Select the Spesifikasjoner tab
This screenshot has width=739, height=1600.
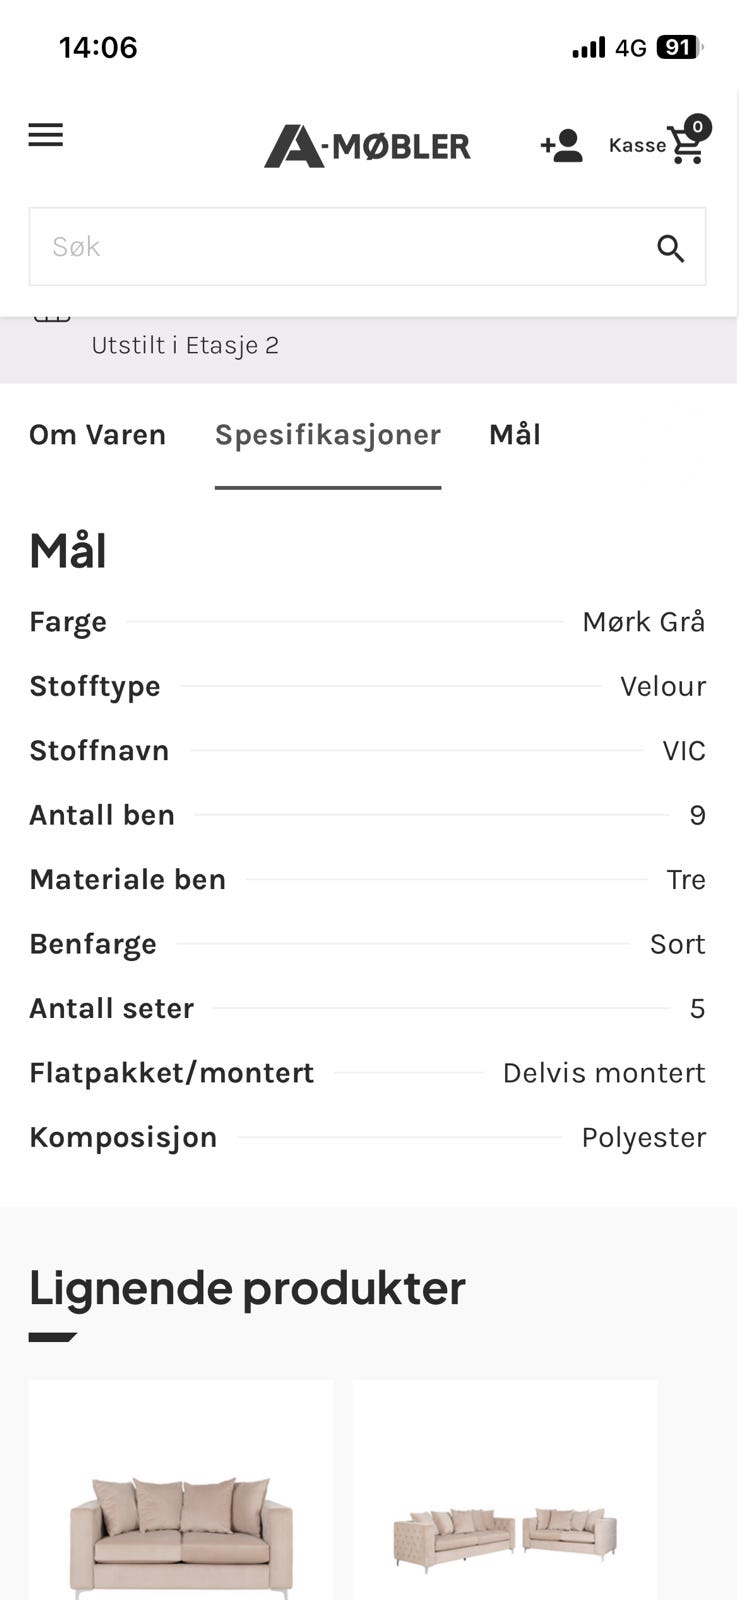coord(327,434)
